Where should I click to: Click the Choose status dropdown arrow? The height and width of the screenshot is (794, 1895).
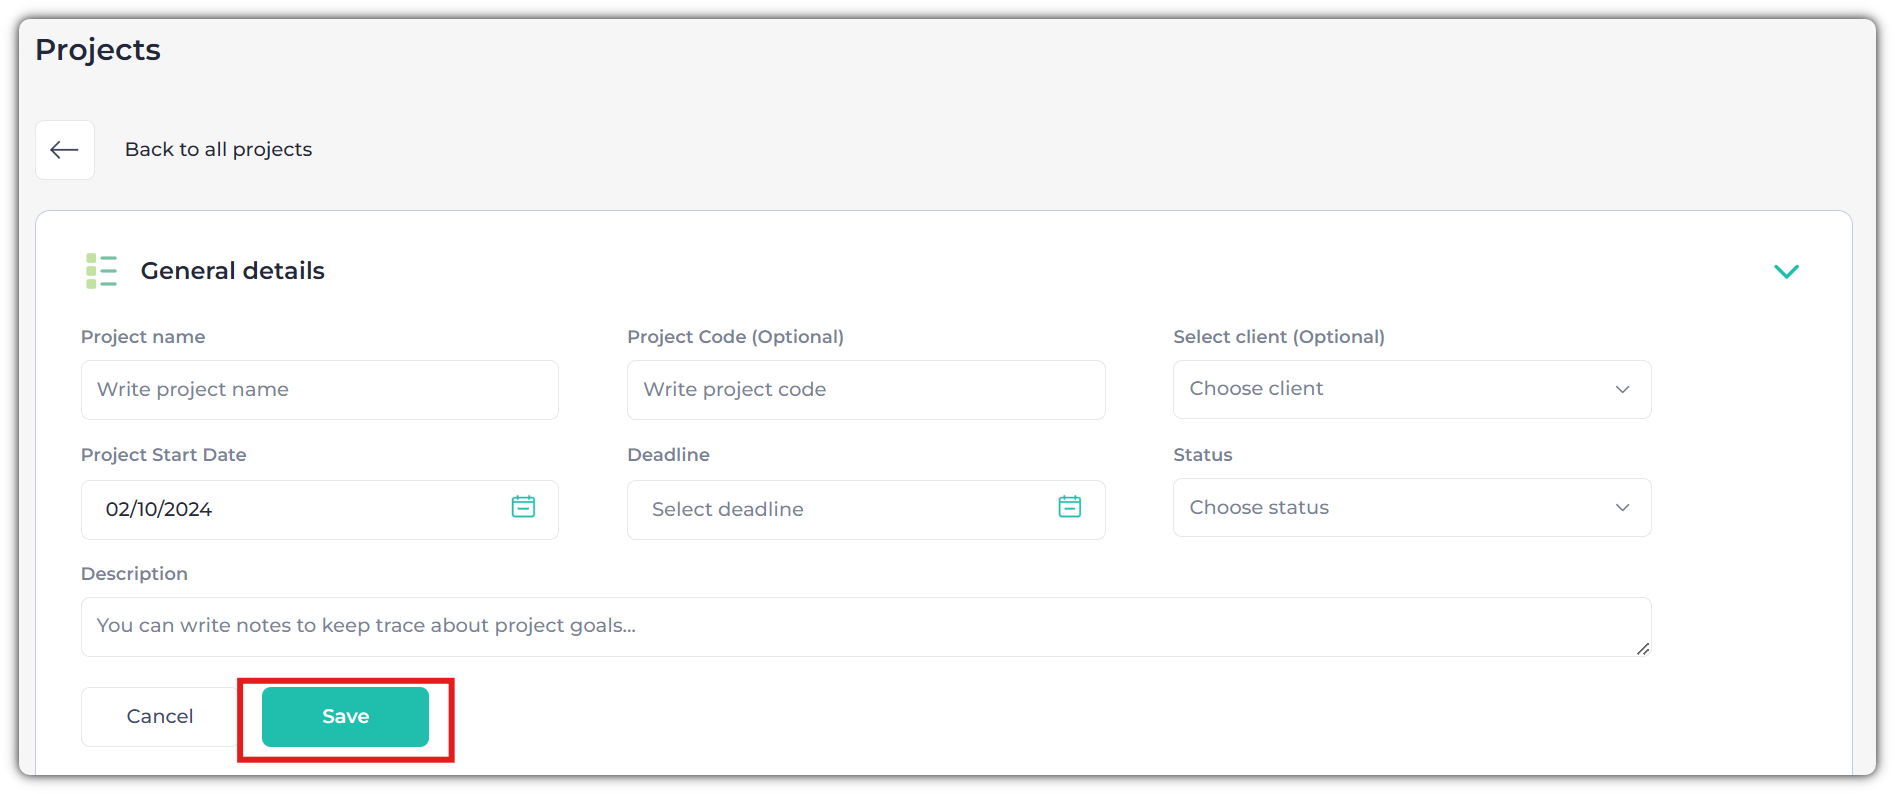pyautogui.click(x=1622, y=508)
